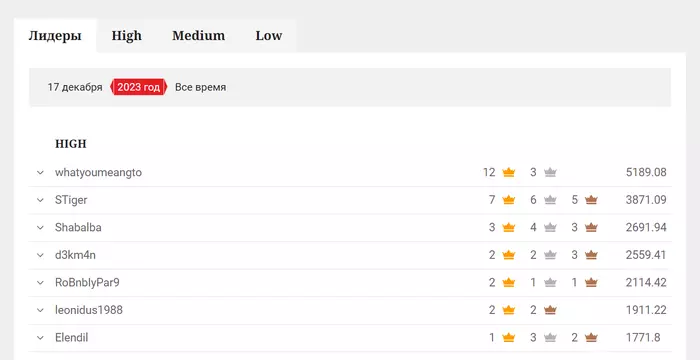
Task: Choose the Все время period filter
Action: (x=200, y=87)
